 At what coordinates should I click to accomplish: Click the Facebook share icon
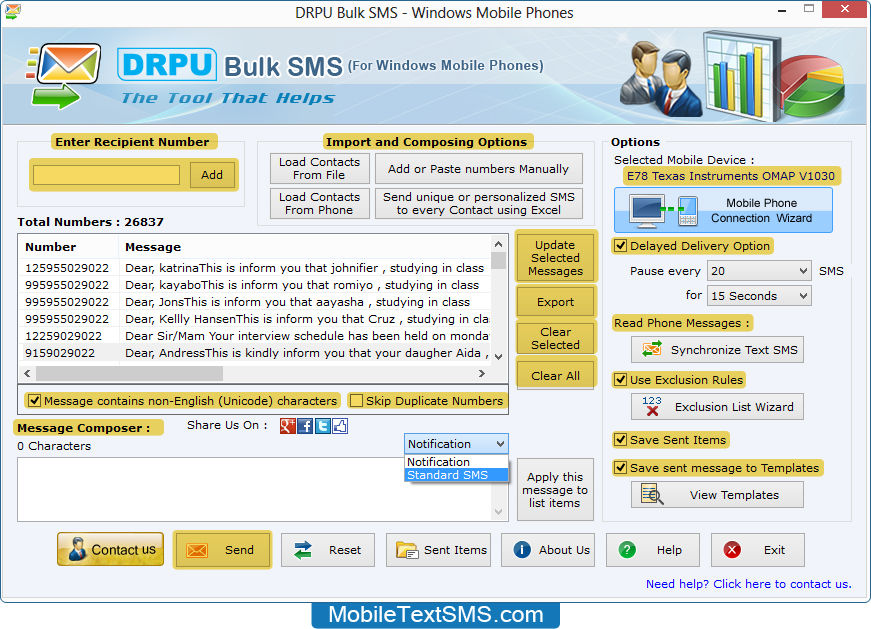(305, 426)
